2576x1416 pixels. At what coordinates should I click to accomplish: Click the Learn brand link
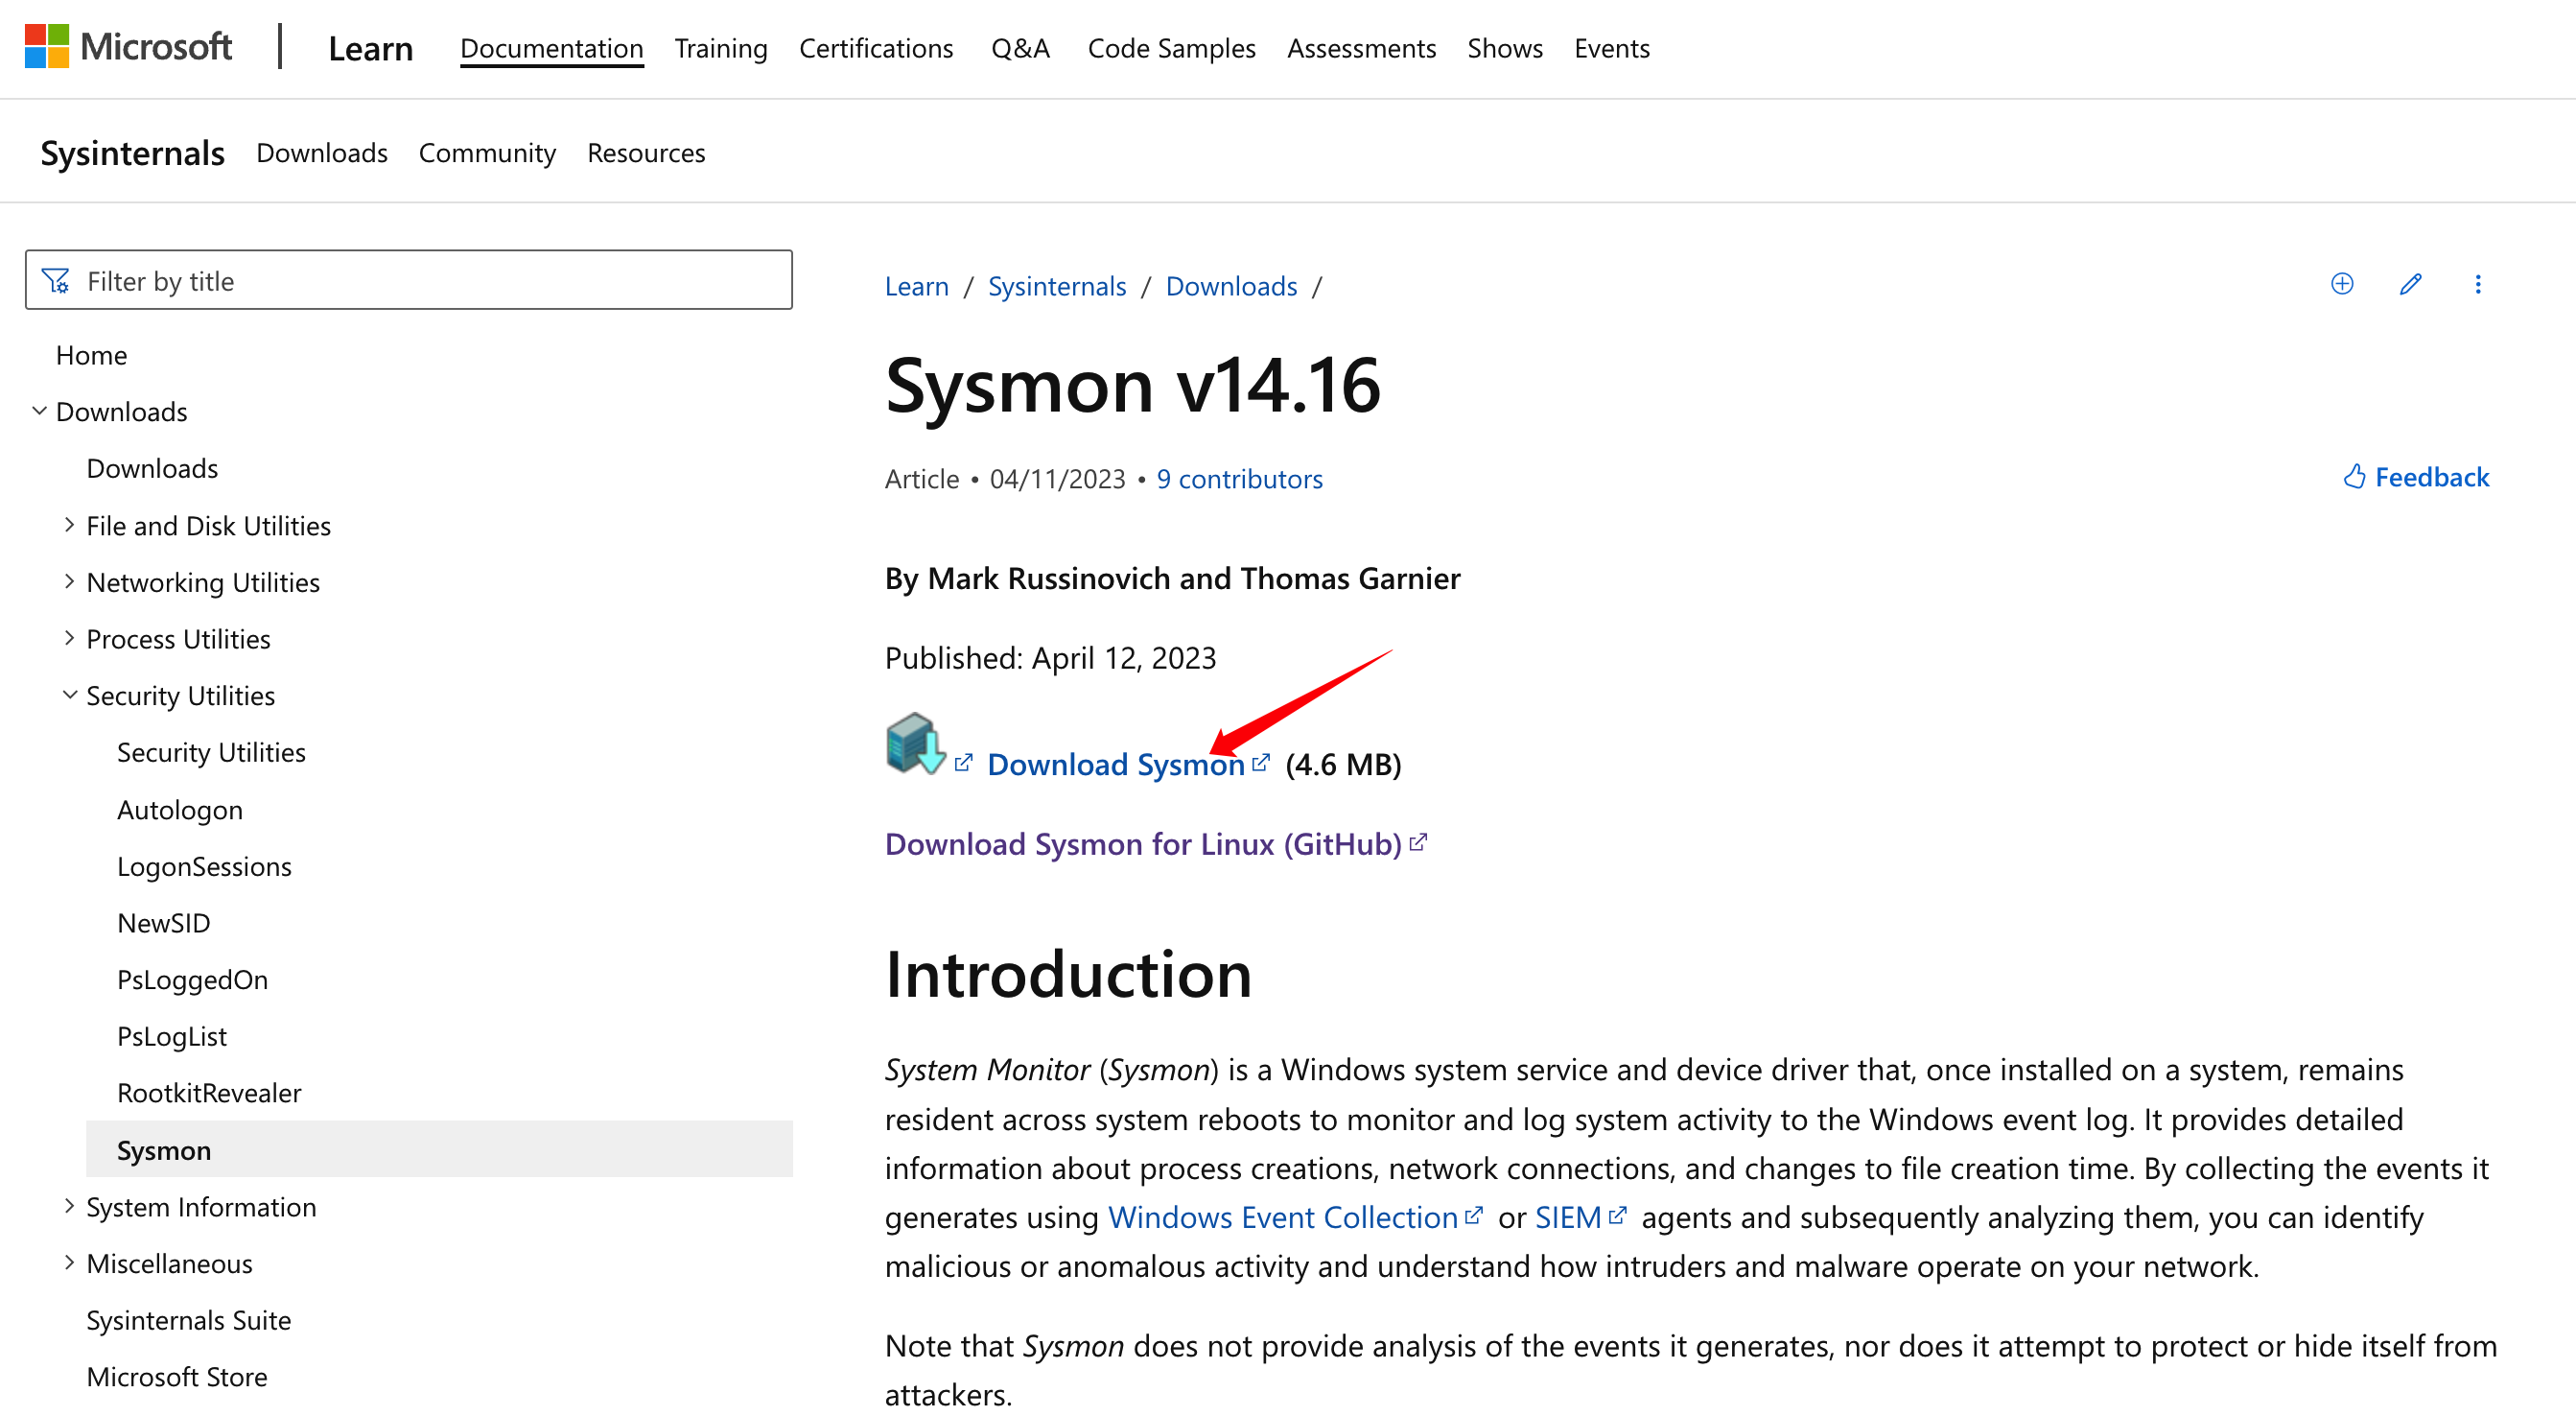click(x=370, y=48)
